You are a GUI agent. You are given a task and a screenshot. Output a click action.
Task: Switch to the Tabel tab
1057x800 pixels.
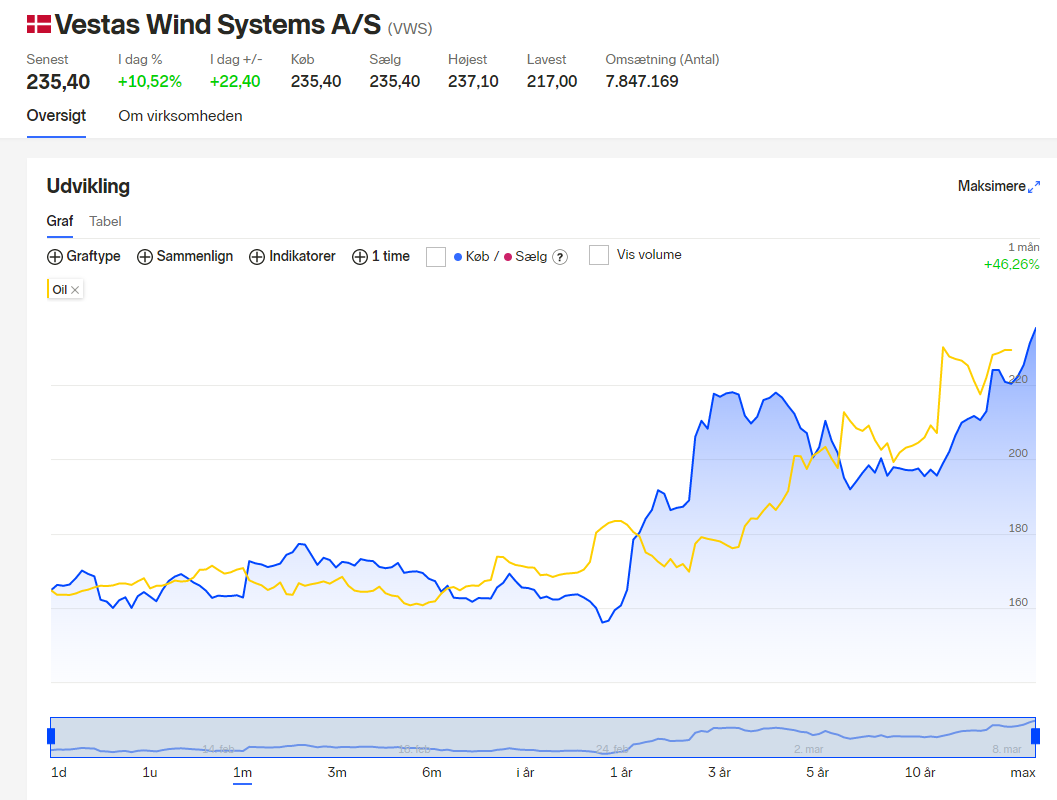(x=105, y=221)
